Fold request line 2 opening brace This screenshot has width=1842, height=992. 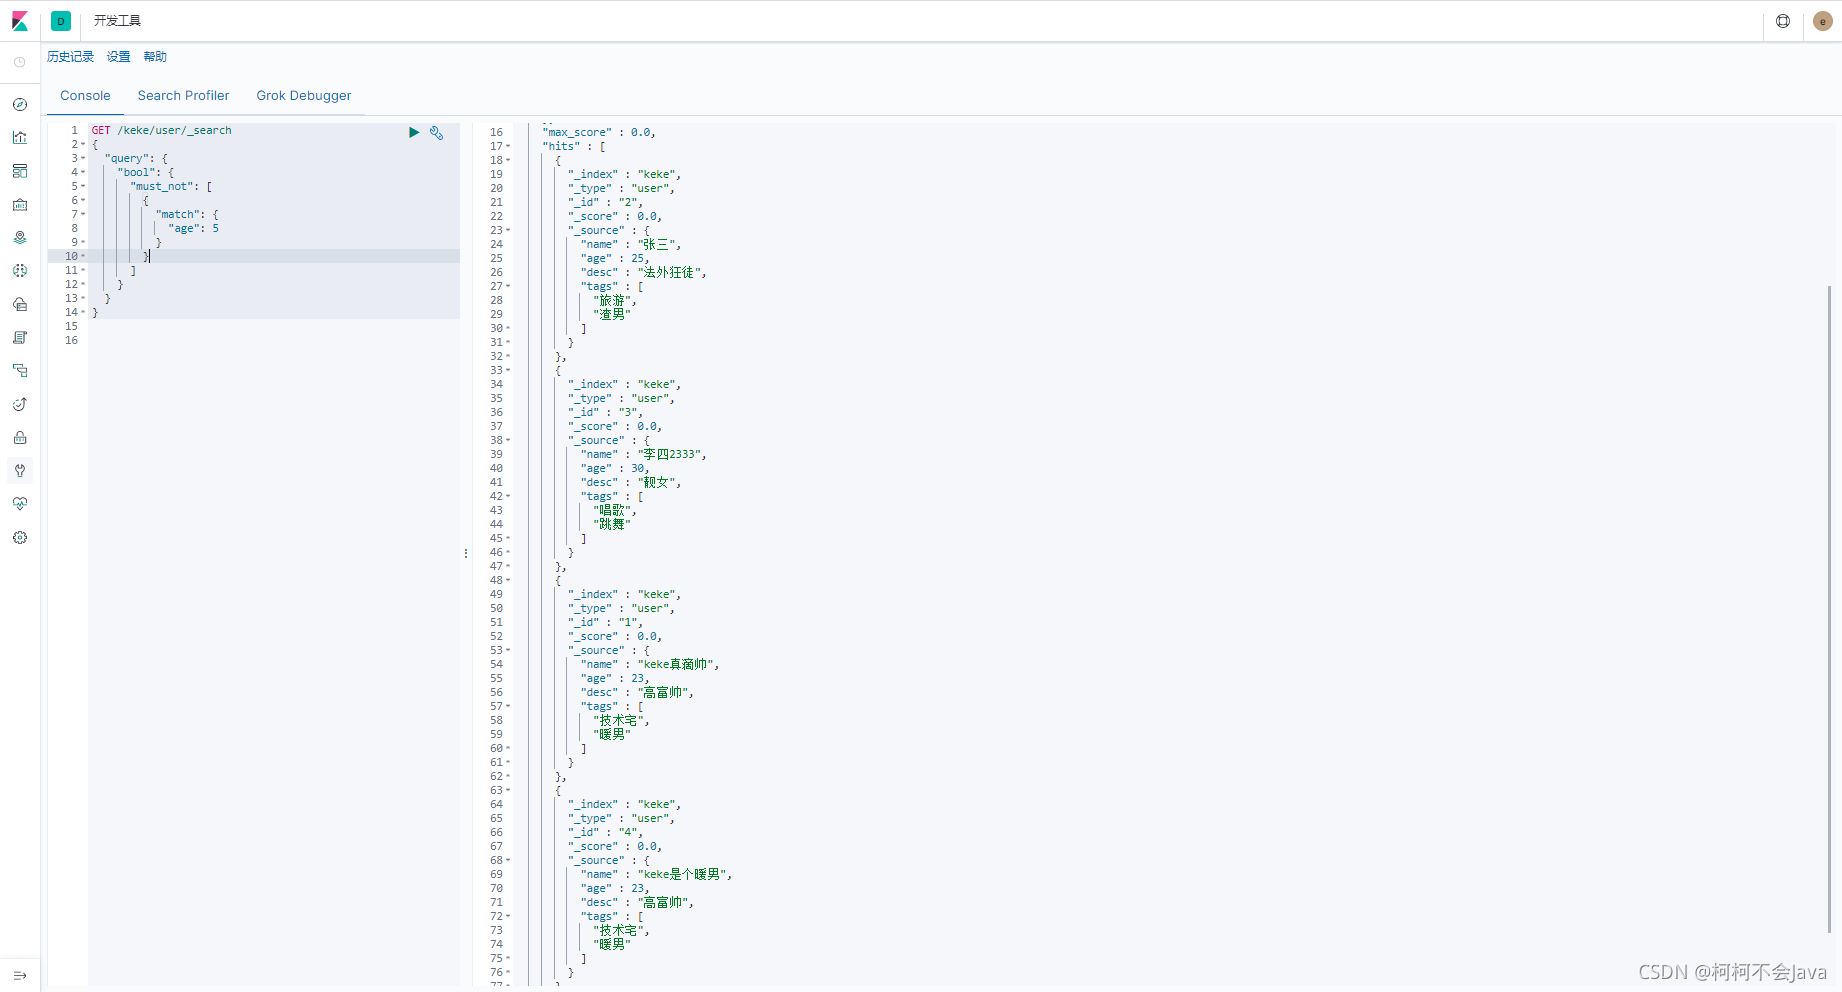(83, 145)
